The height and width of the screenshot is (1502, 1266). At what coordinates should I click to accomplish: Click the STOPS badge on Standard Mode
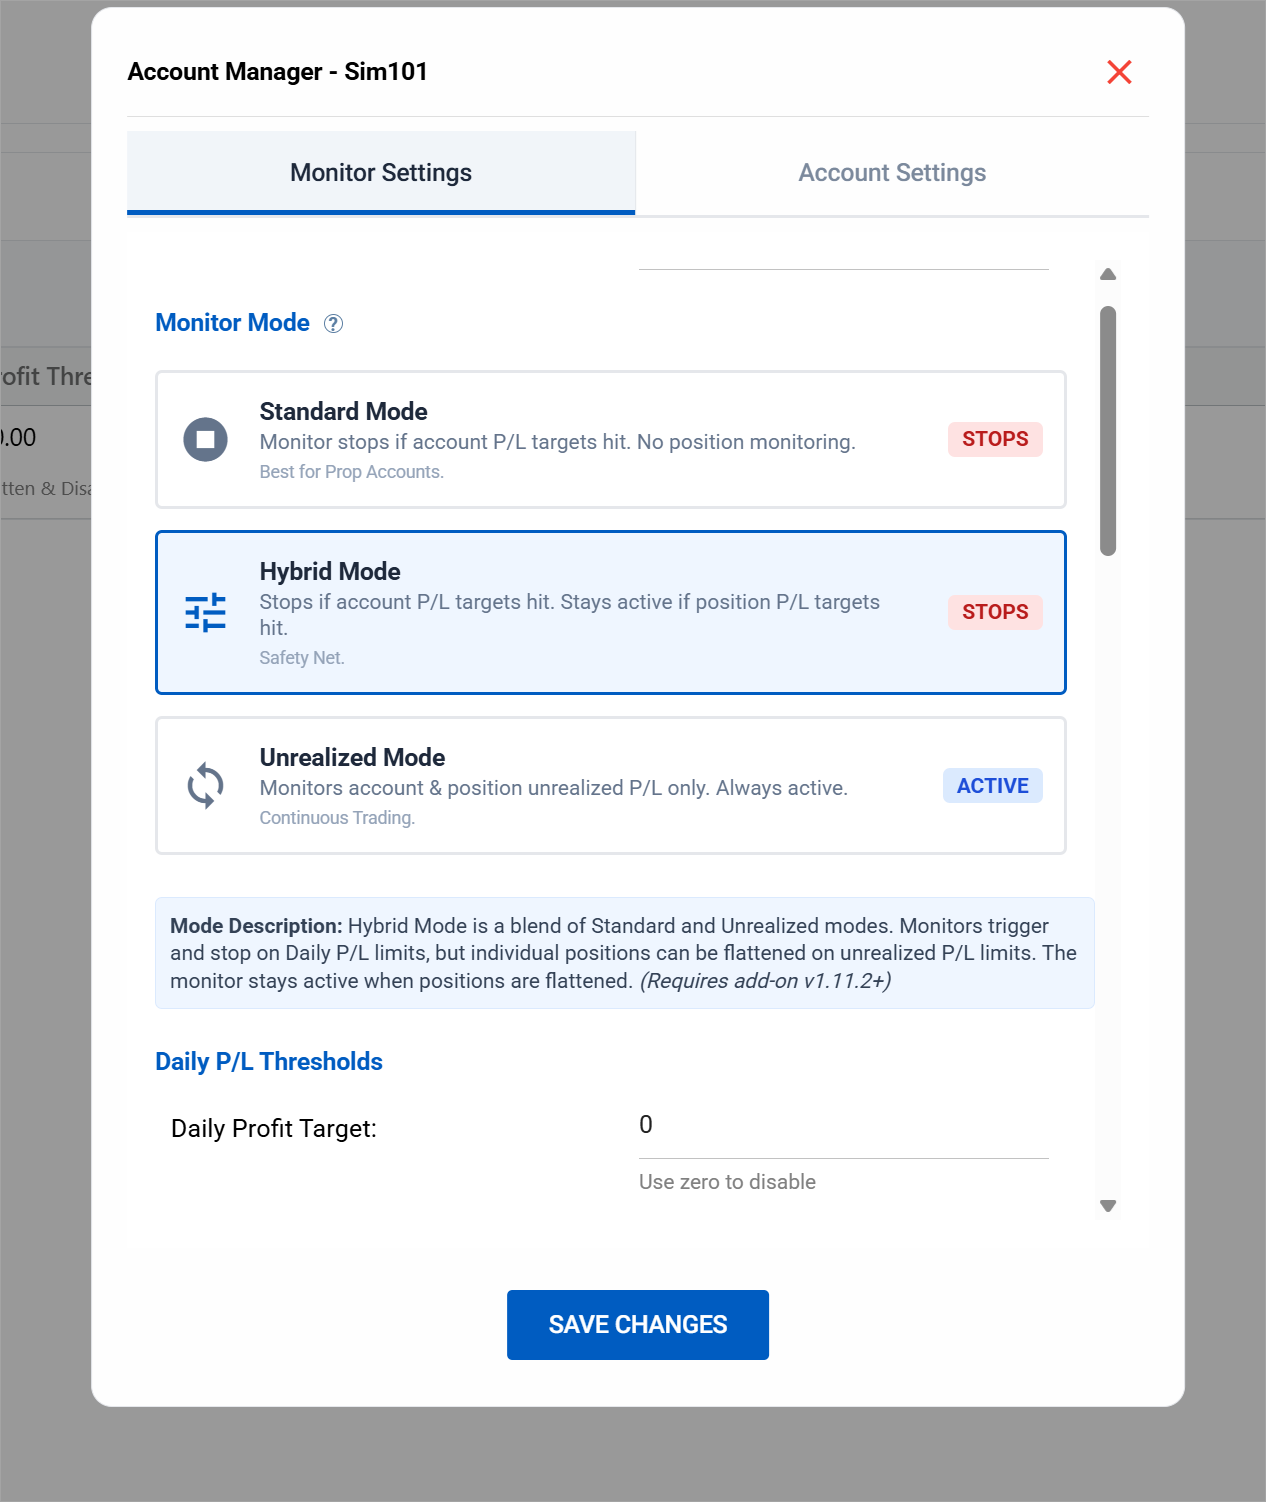pyautogui.click(x=995, y=439)
